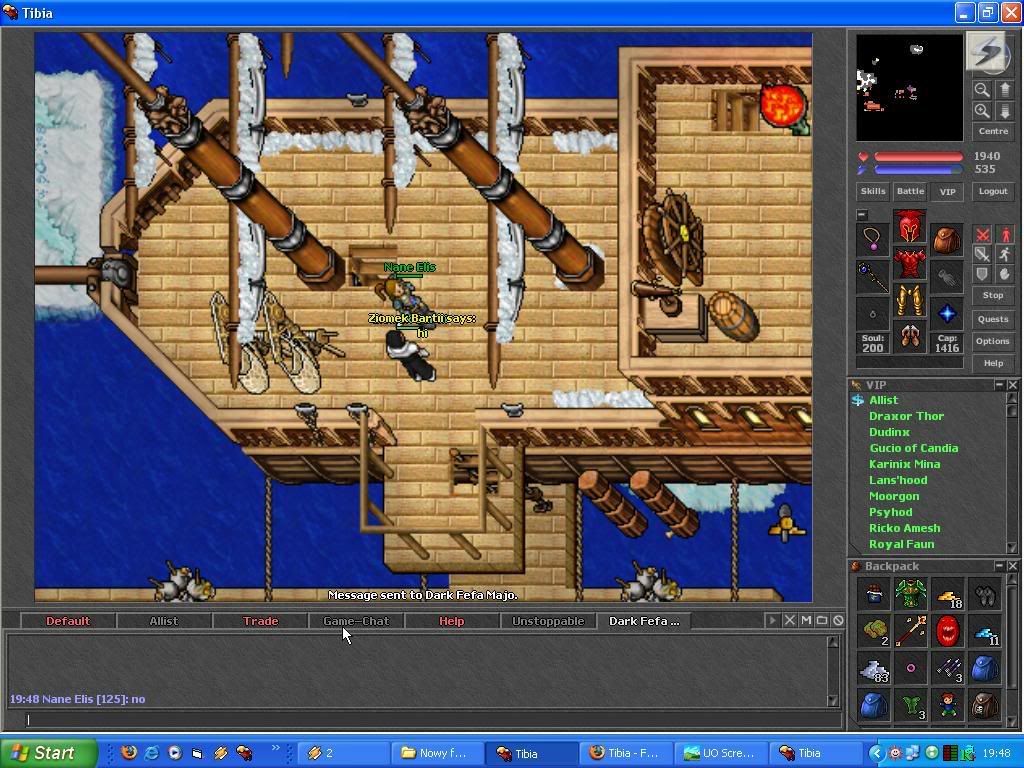Toggle secure mode hand icon

1005,274
